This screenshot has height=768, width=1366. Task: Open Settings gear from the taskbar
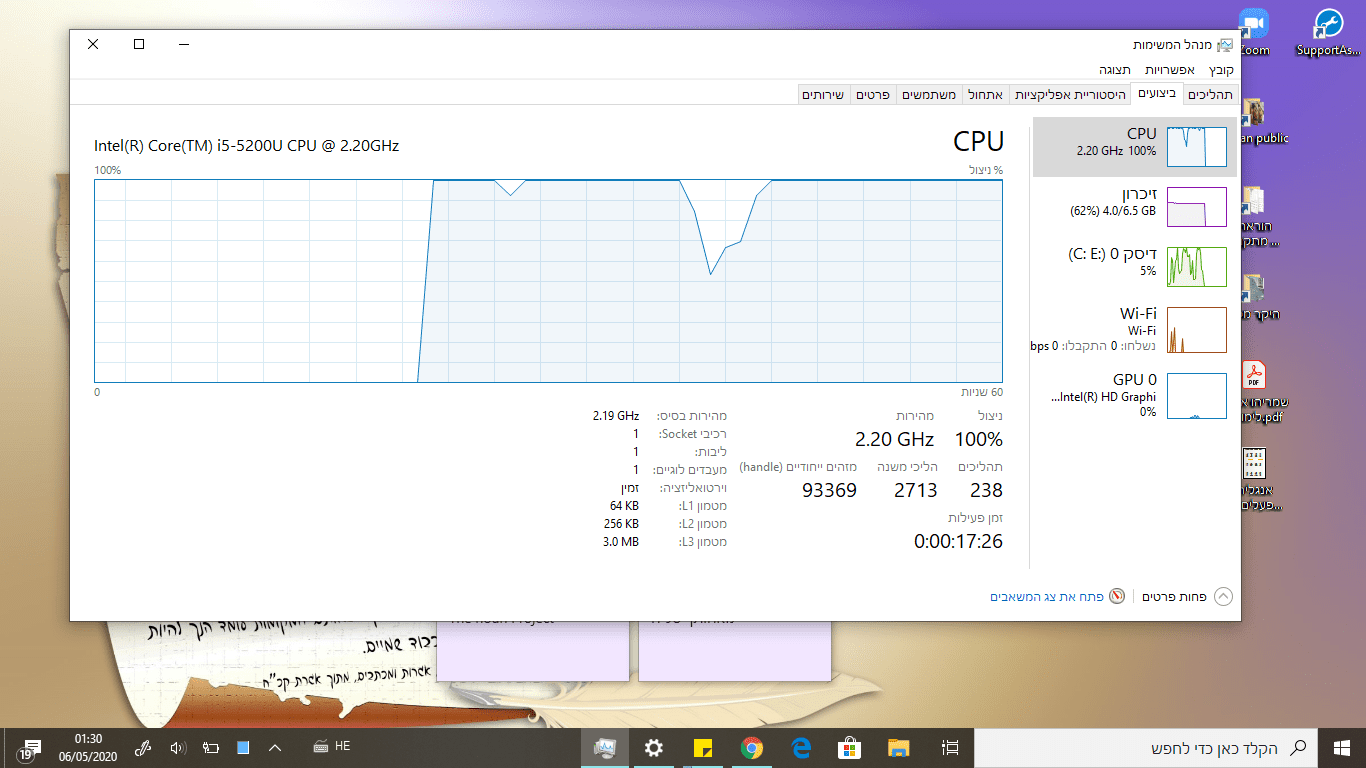coord(654,747)
